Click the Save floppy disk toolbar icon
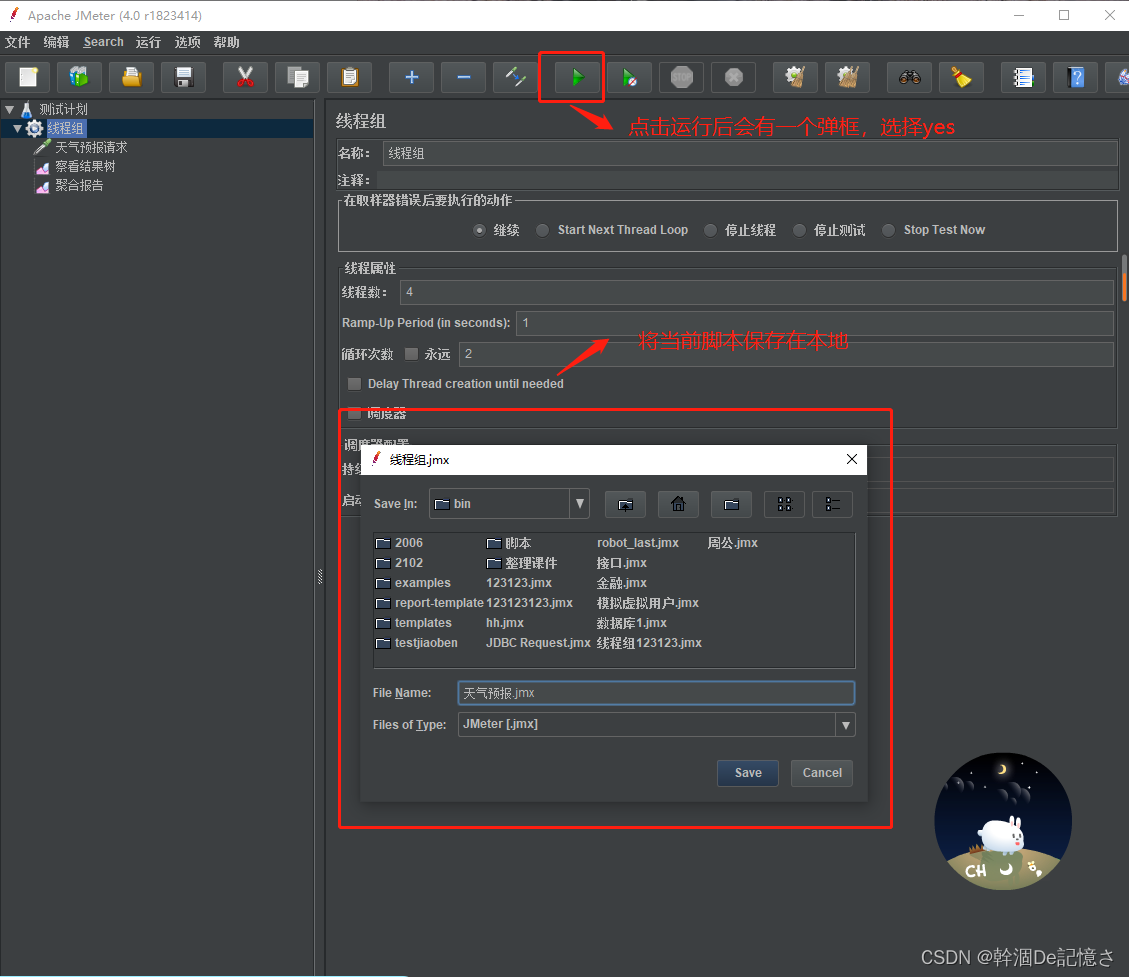The width and height of the screenshot is (1129, 977). point(184,77)
